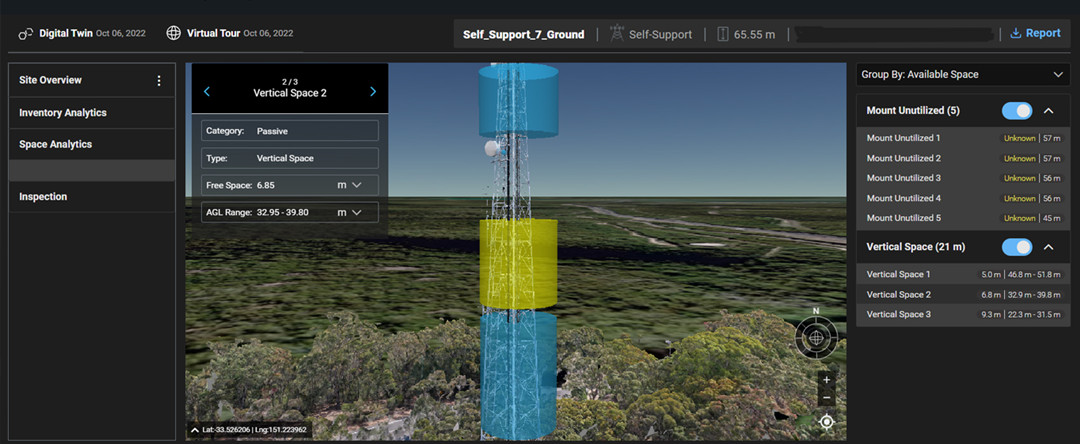This screenshot has height=444, width=1080.
Task: Zoom out on the 3D view
Action: (x=827, y=398)
